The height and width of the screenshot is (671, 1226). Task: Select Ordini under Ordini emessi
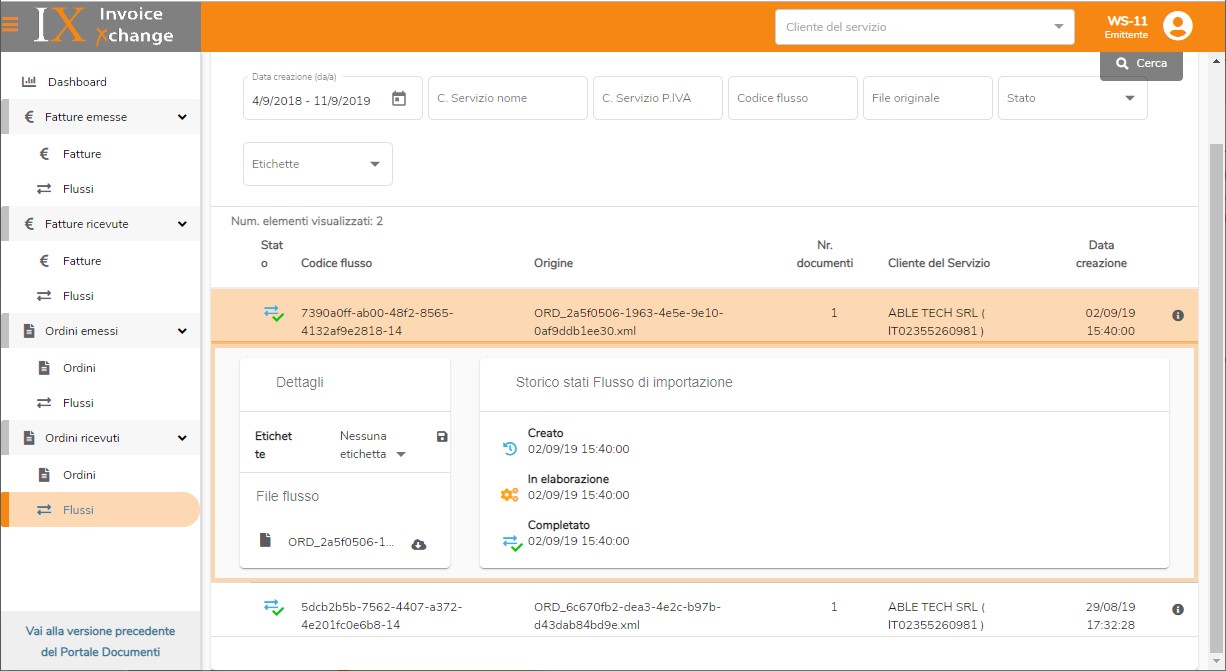point(79,368)
